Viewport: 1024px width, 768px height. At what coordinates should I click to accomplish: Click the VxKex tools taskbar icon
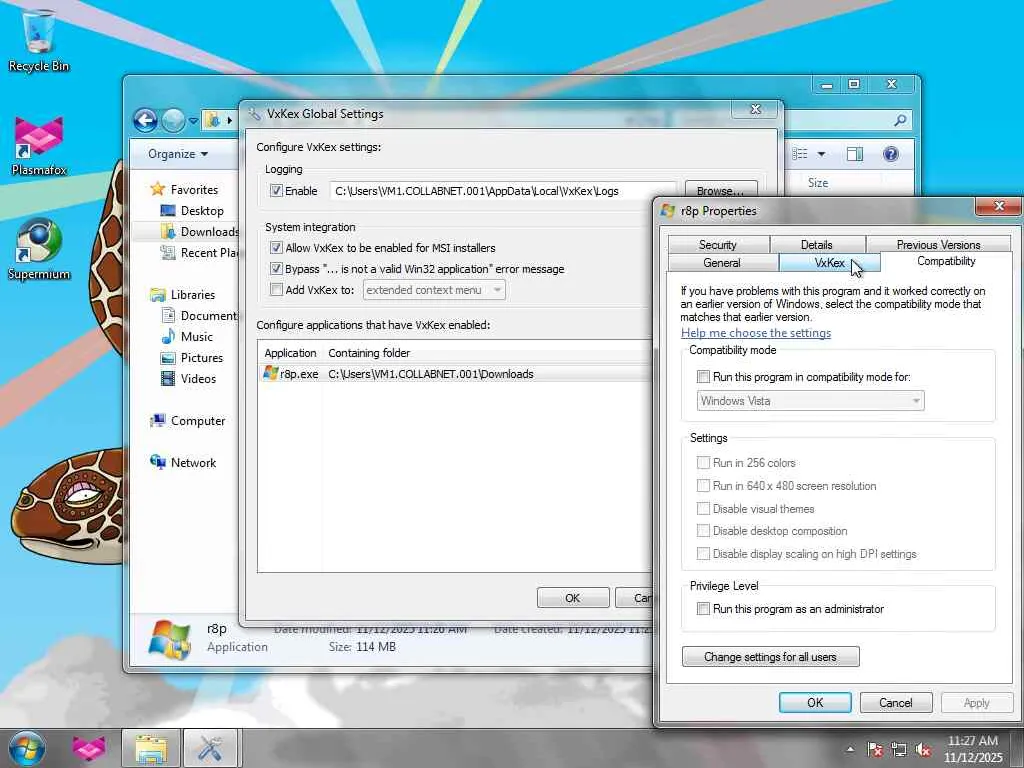tap(211, 748)
